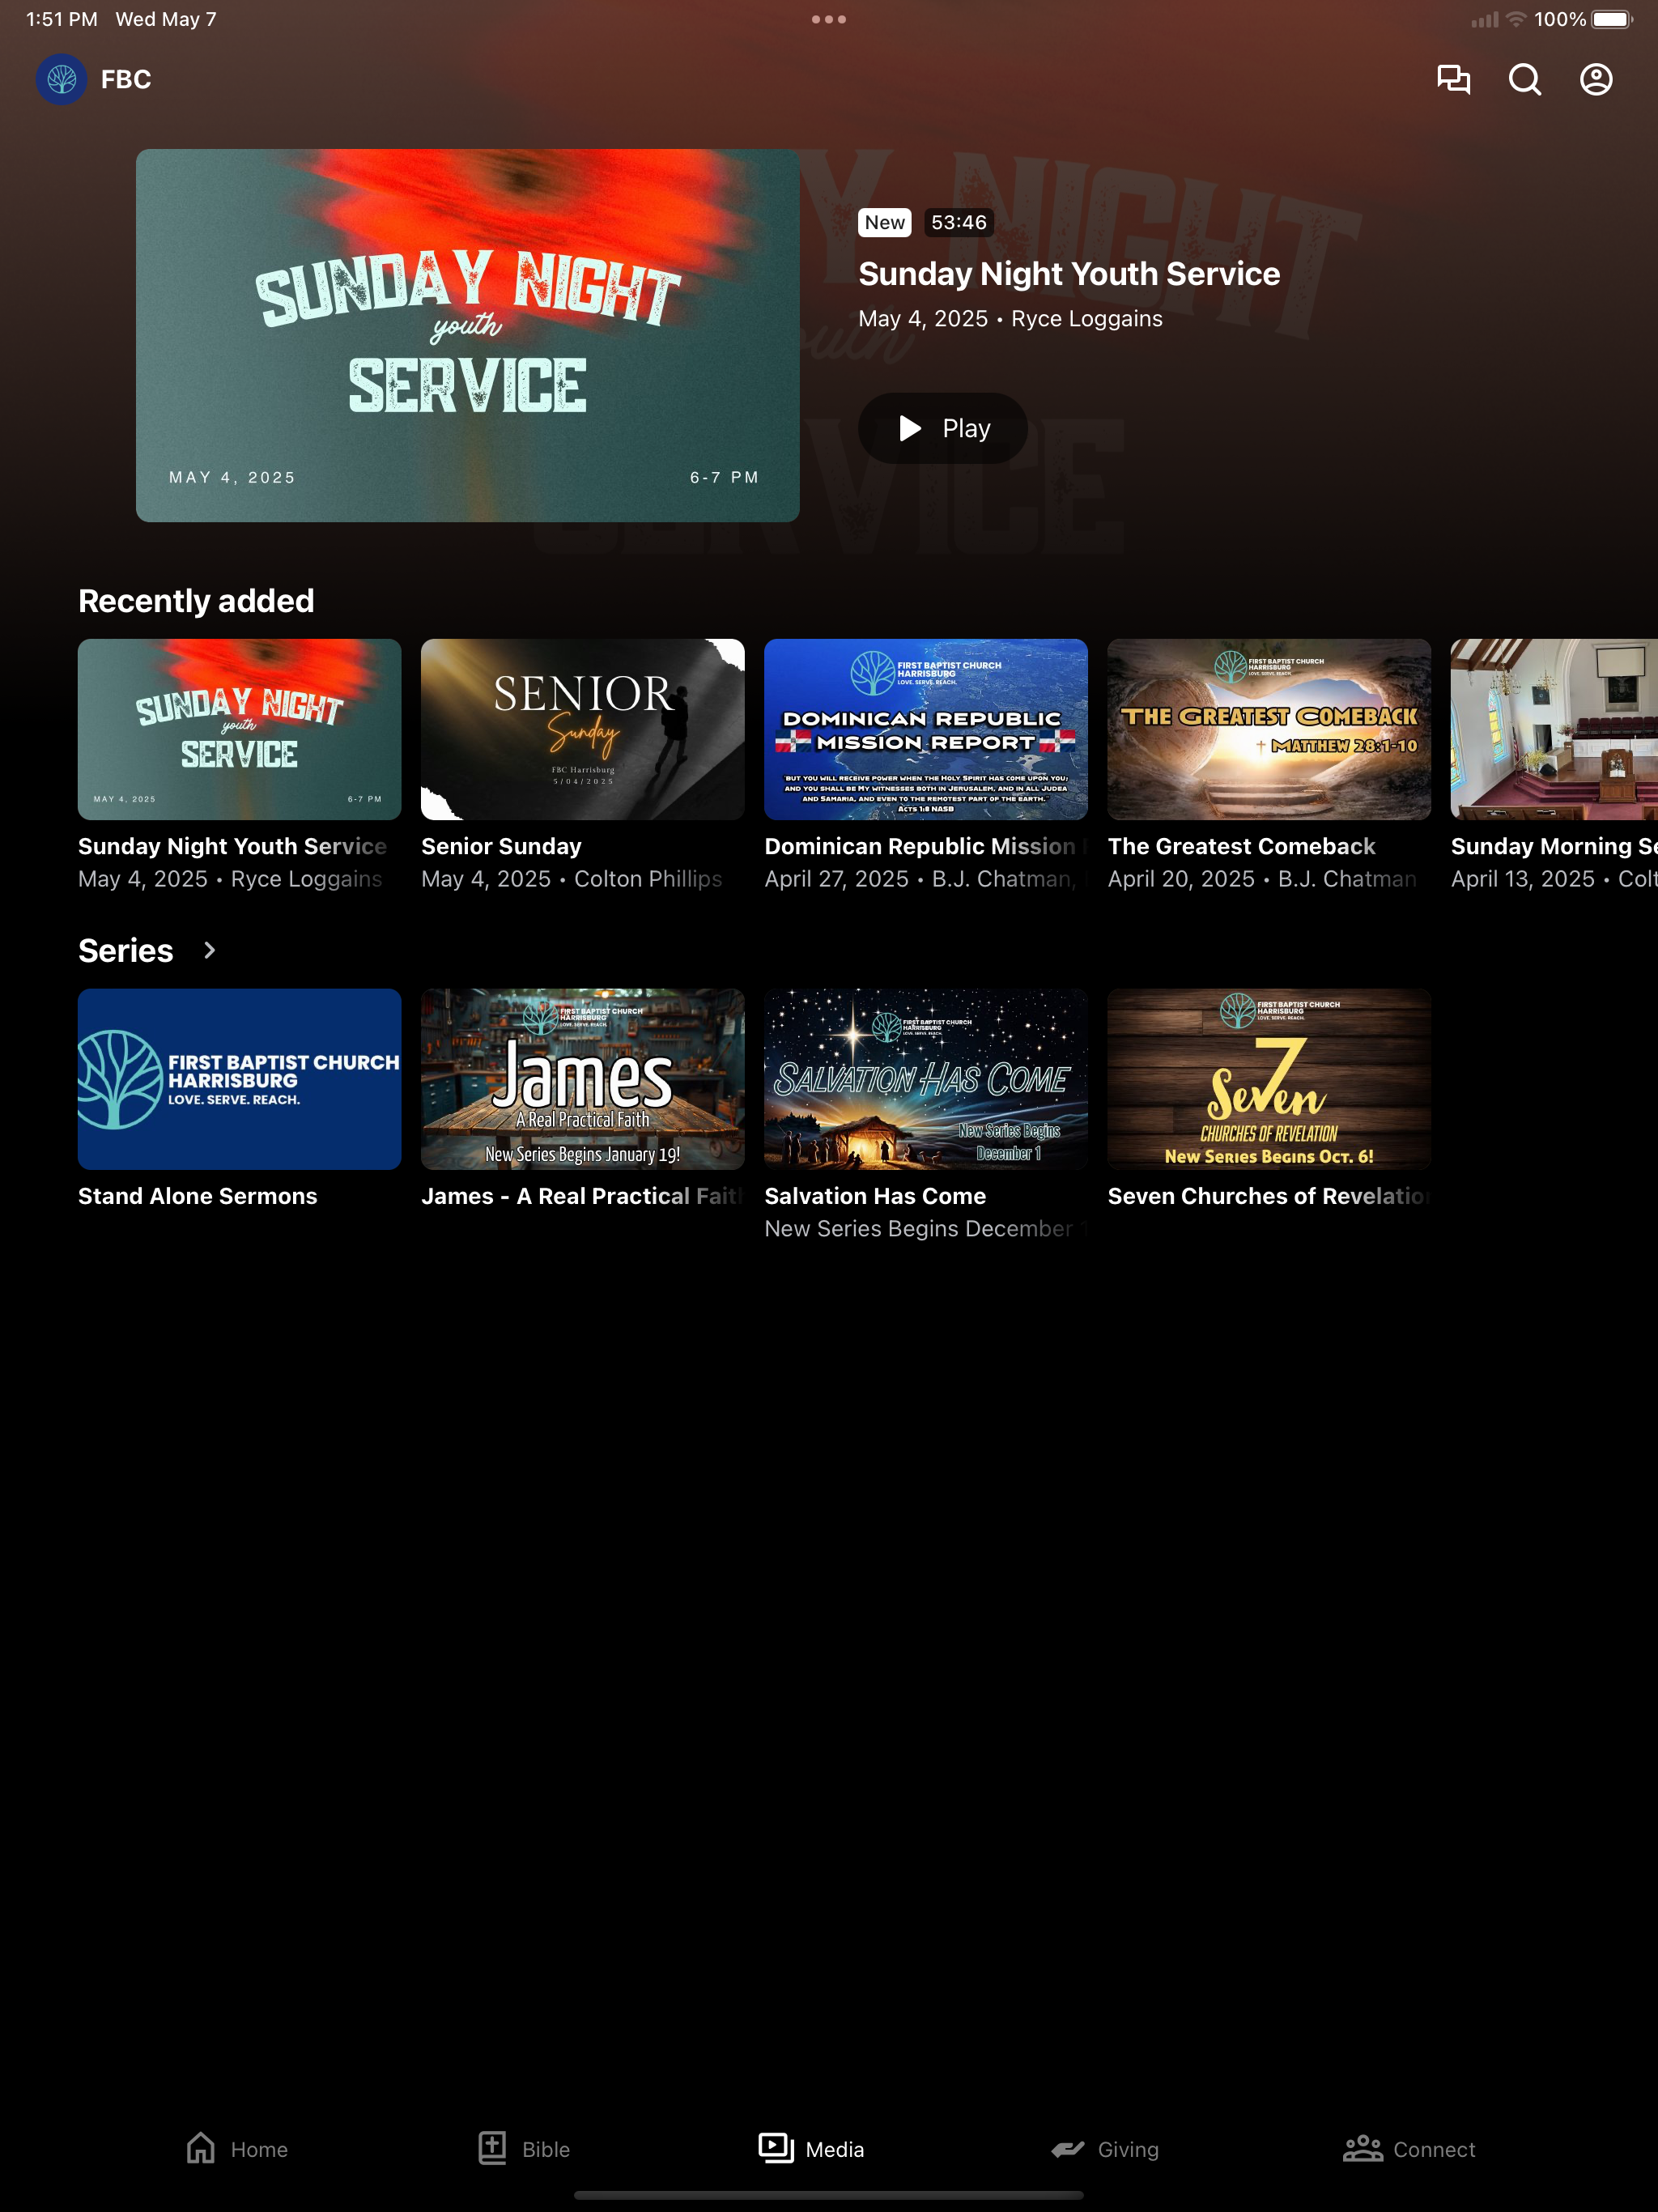Open Sunday Night Youth Service thumbnail in Recently added
The image size is (1658, 2212).
(x=240, y=729)
